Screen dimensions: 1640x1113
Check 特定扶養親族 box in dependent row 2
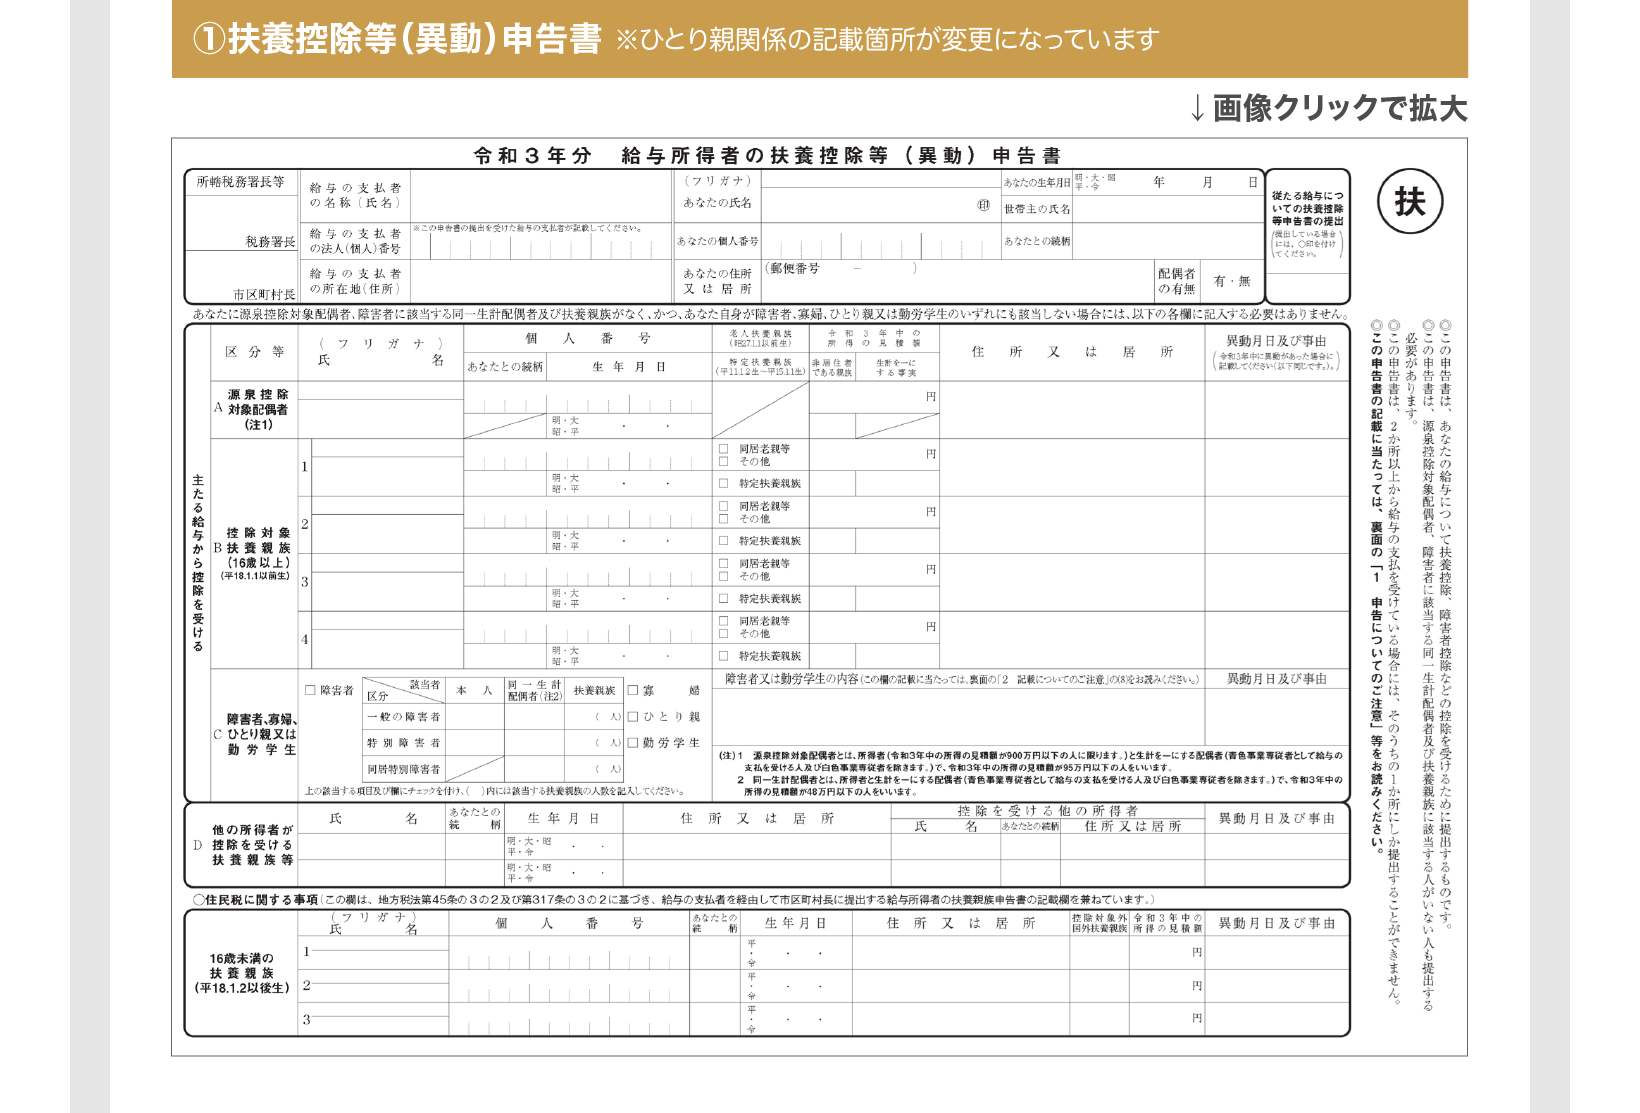point(723,541)
